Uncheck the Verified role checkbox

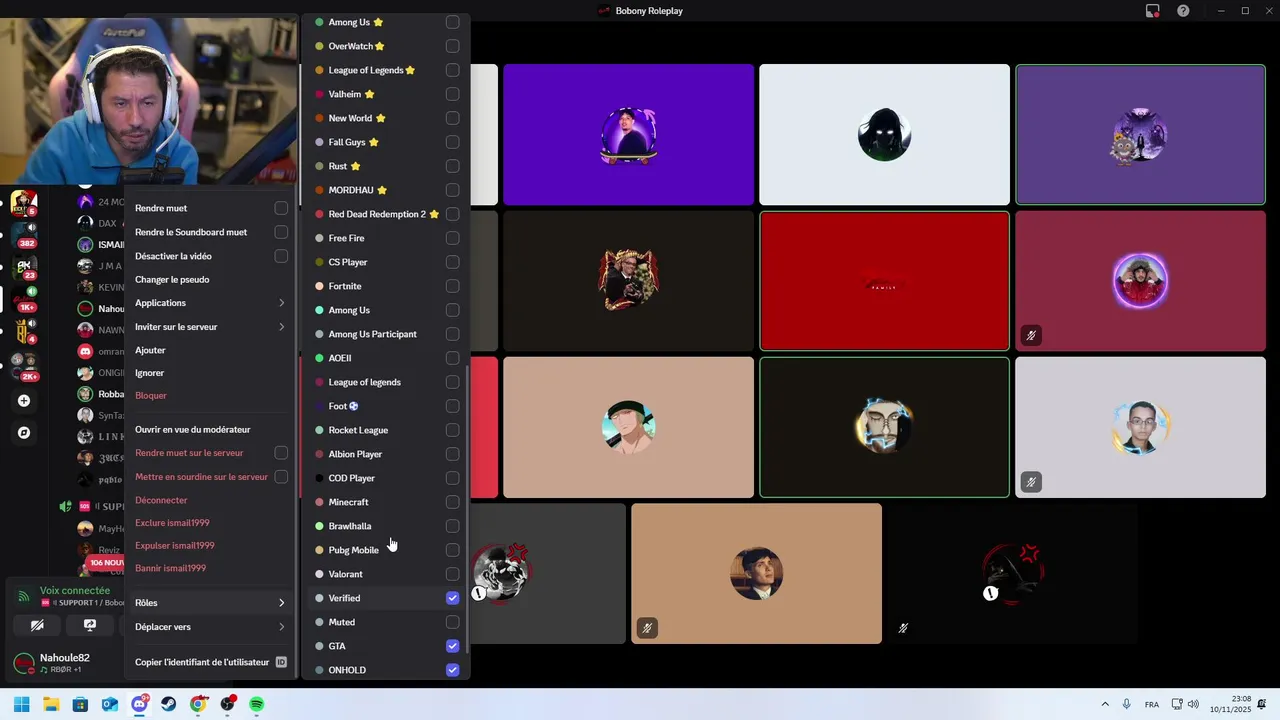pyautogui.click(x=452, y=598)
